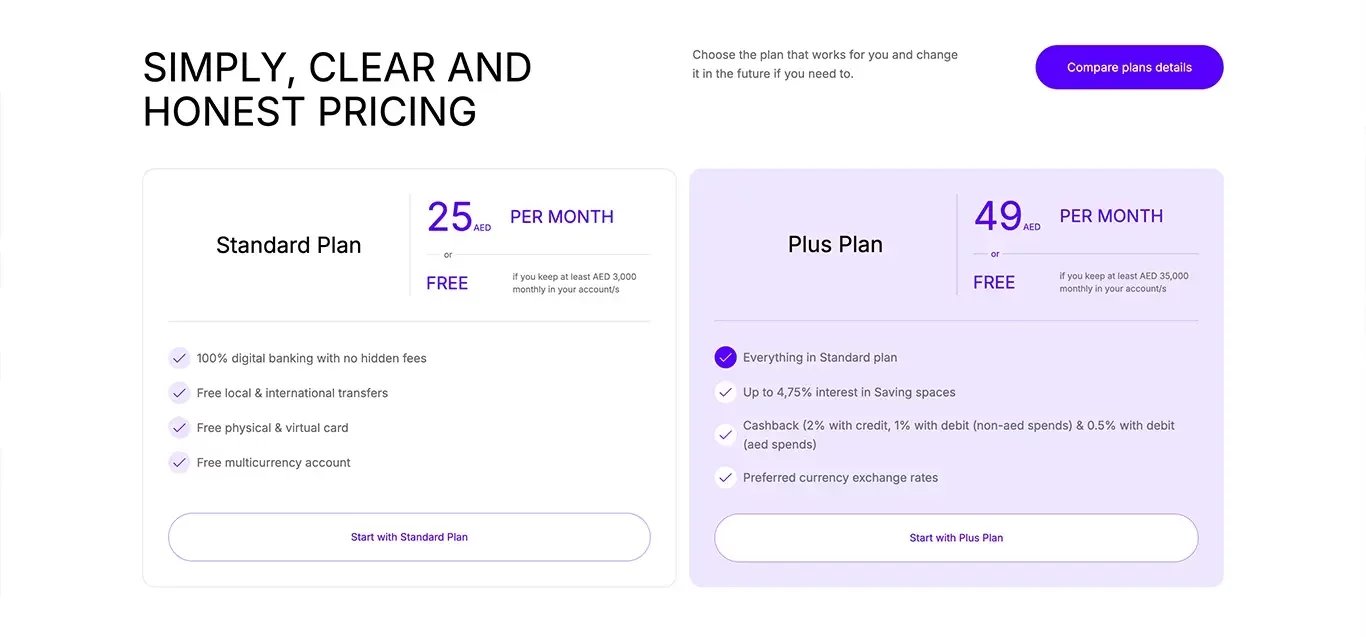Click checkmark beside Preferred currency exchange rates
1366x637 pixels.
(x=726, y=478)
